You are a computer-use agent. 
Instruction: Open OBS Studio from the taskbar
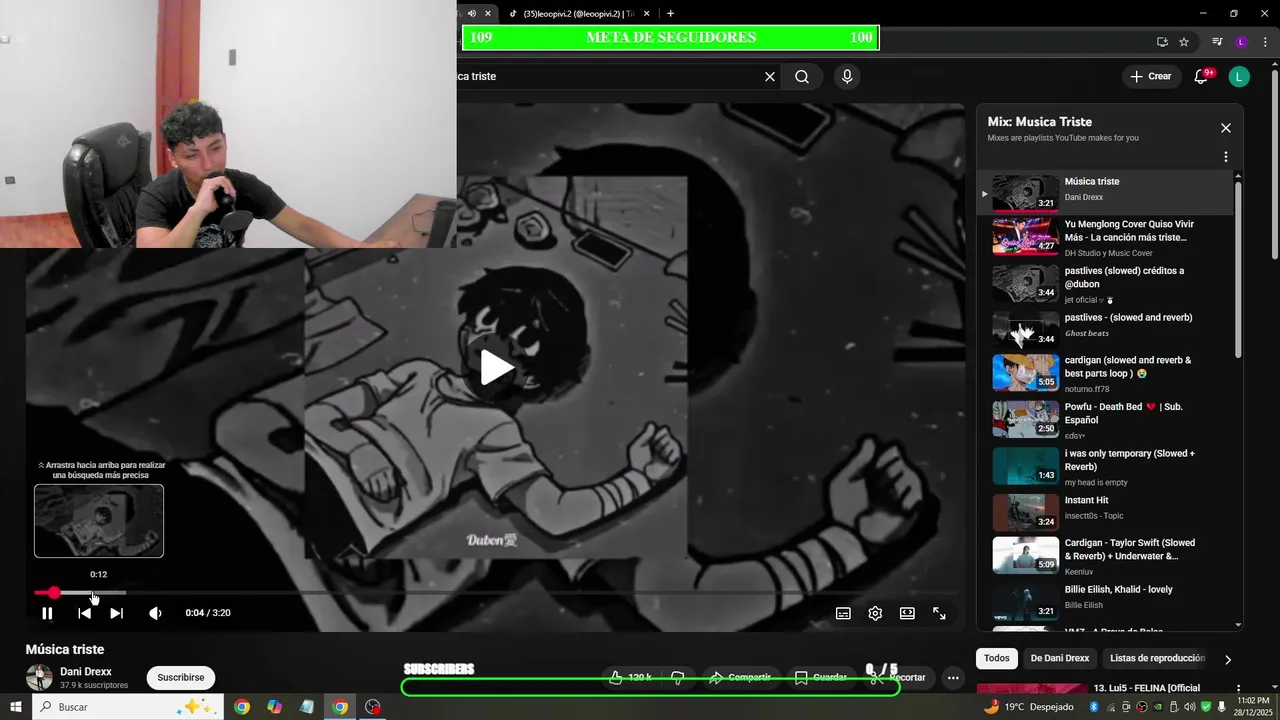click(x=373, y=707)
